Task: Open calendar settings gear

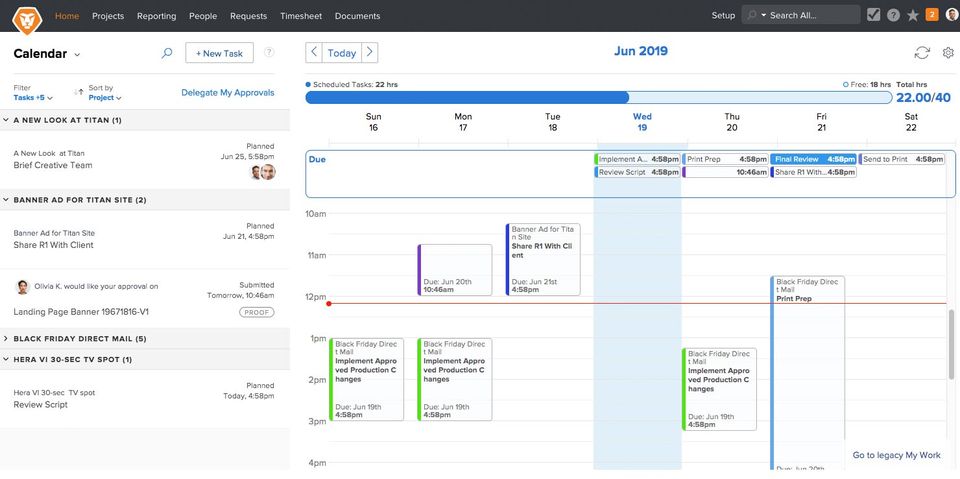Action: point(948,53)
